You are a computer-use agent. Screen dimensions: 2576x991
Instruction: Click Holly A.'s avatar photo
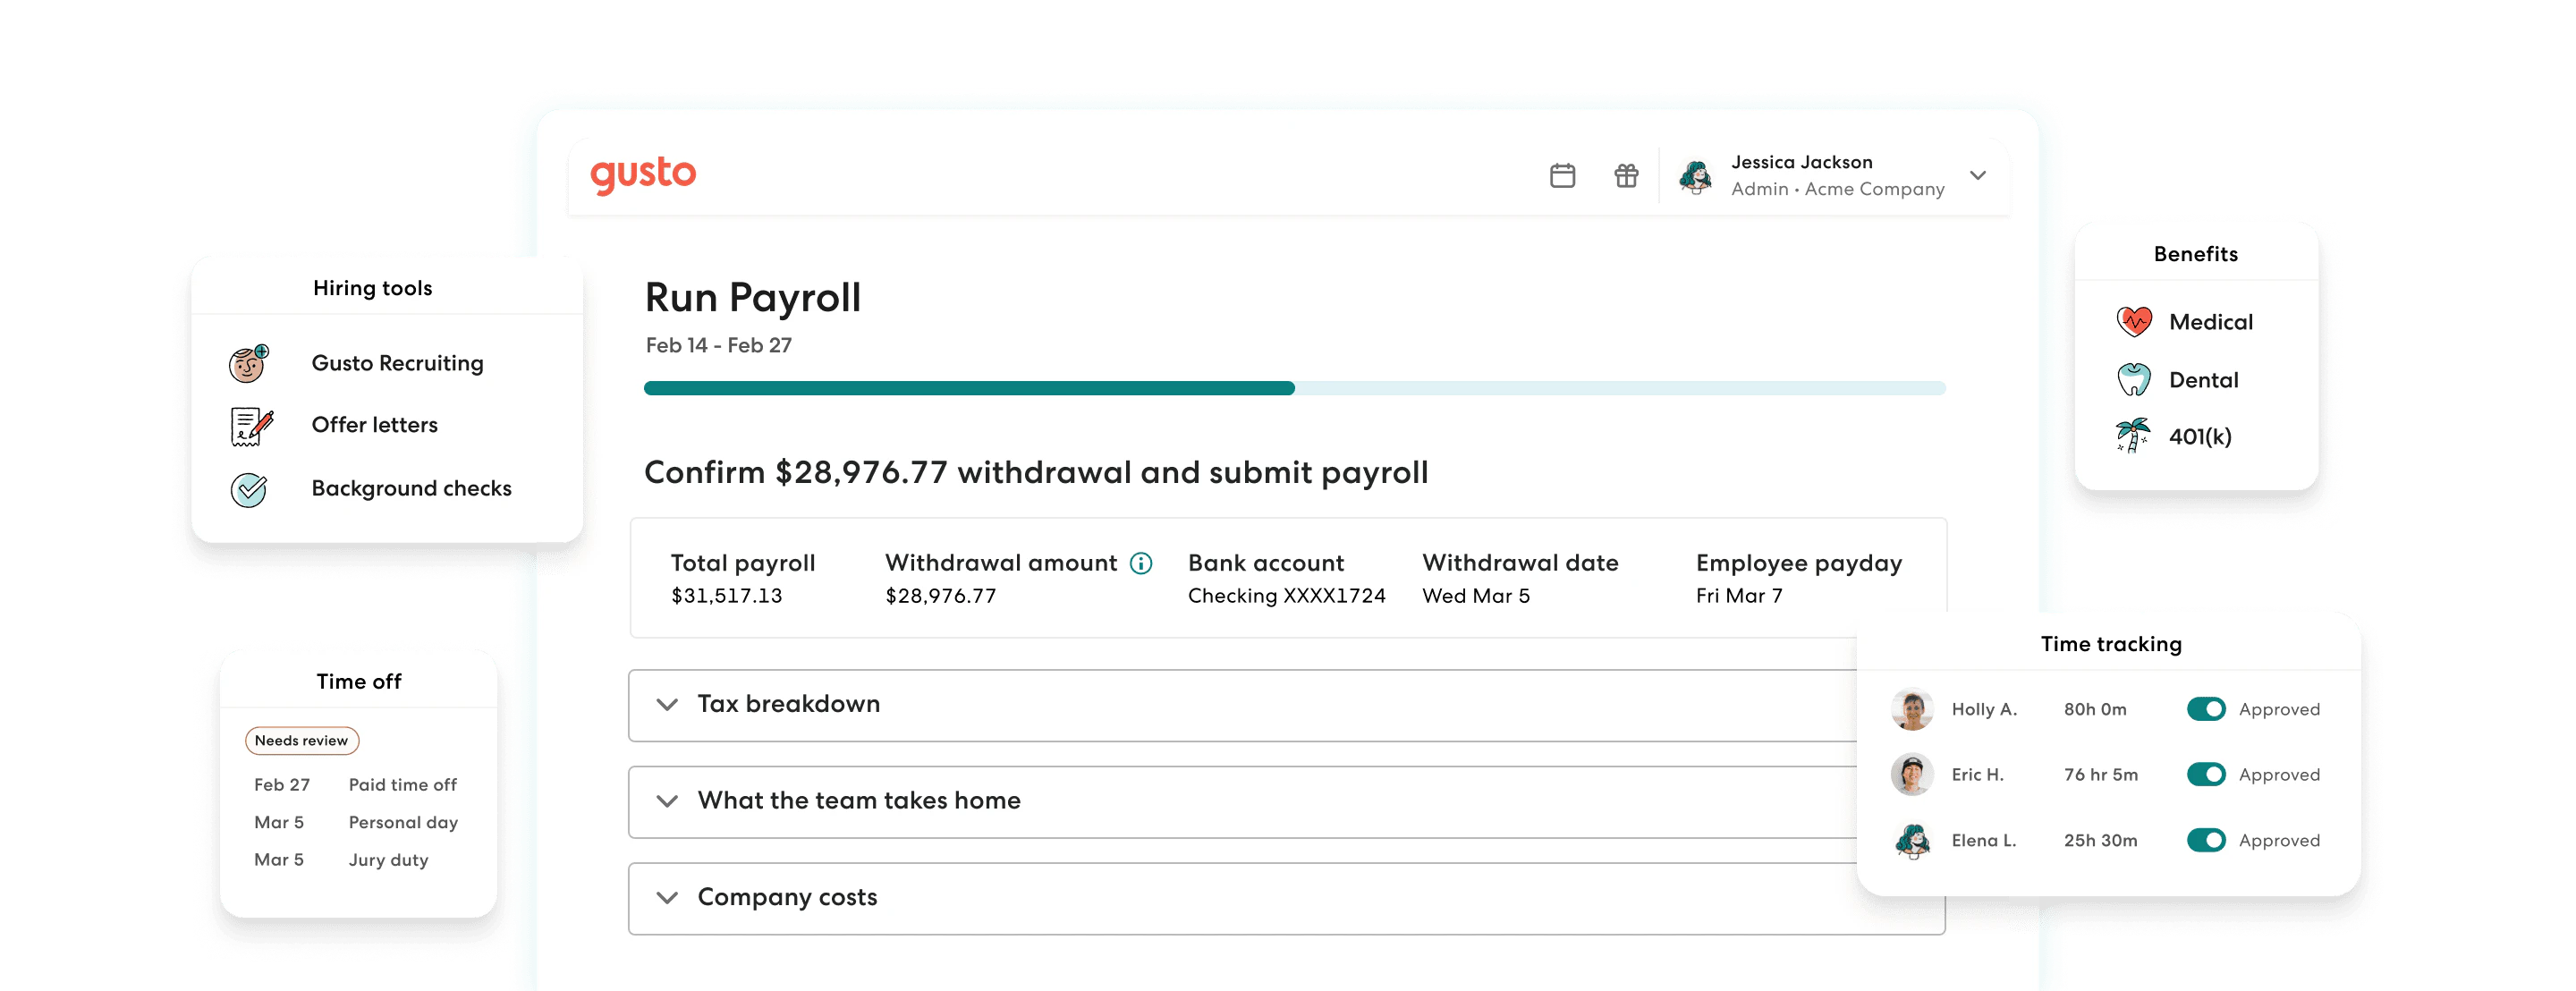1912,709
